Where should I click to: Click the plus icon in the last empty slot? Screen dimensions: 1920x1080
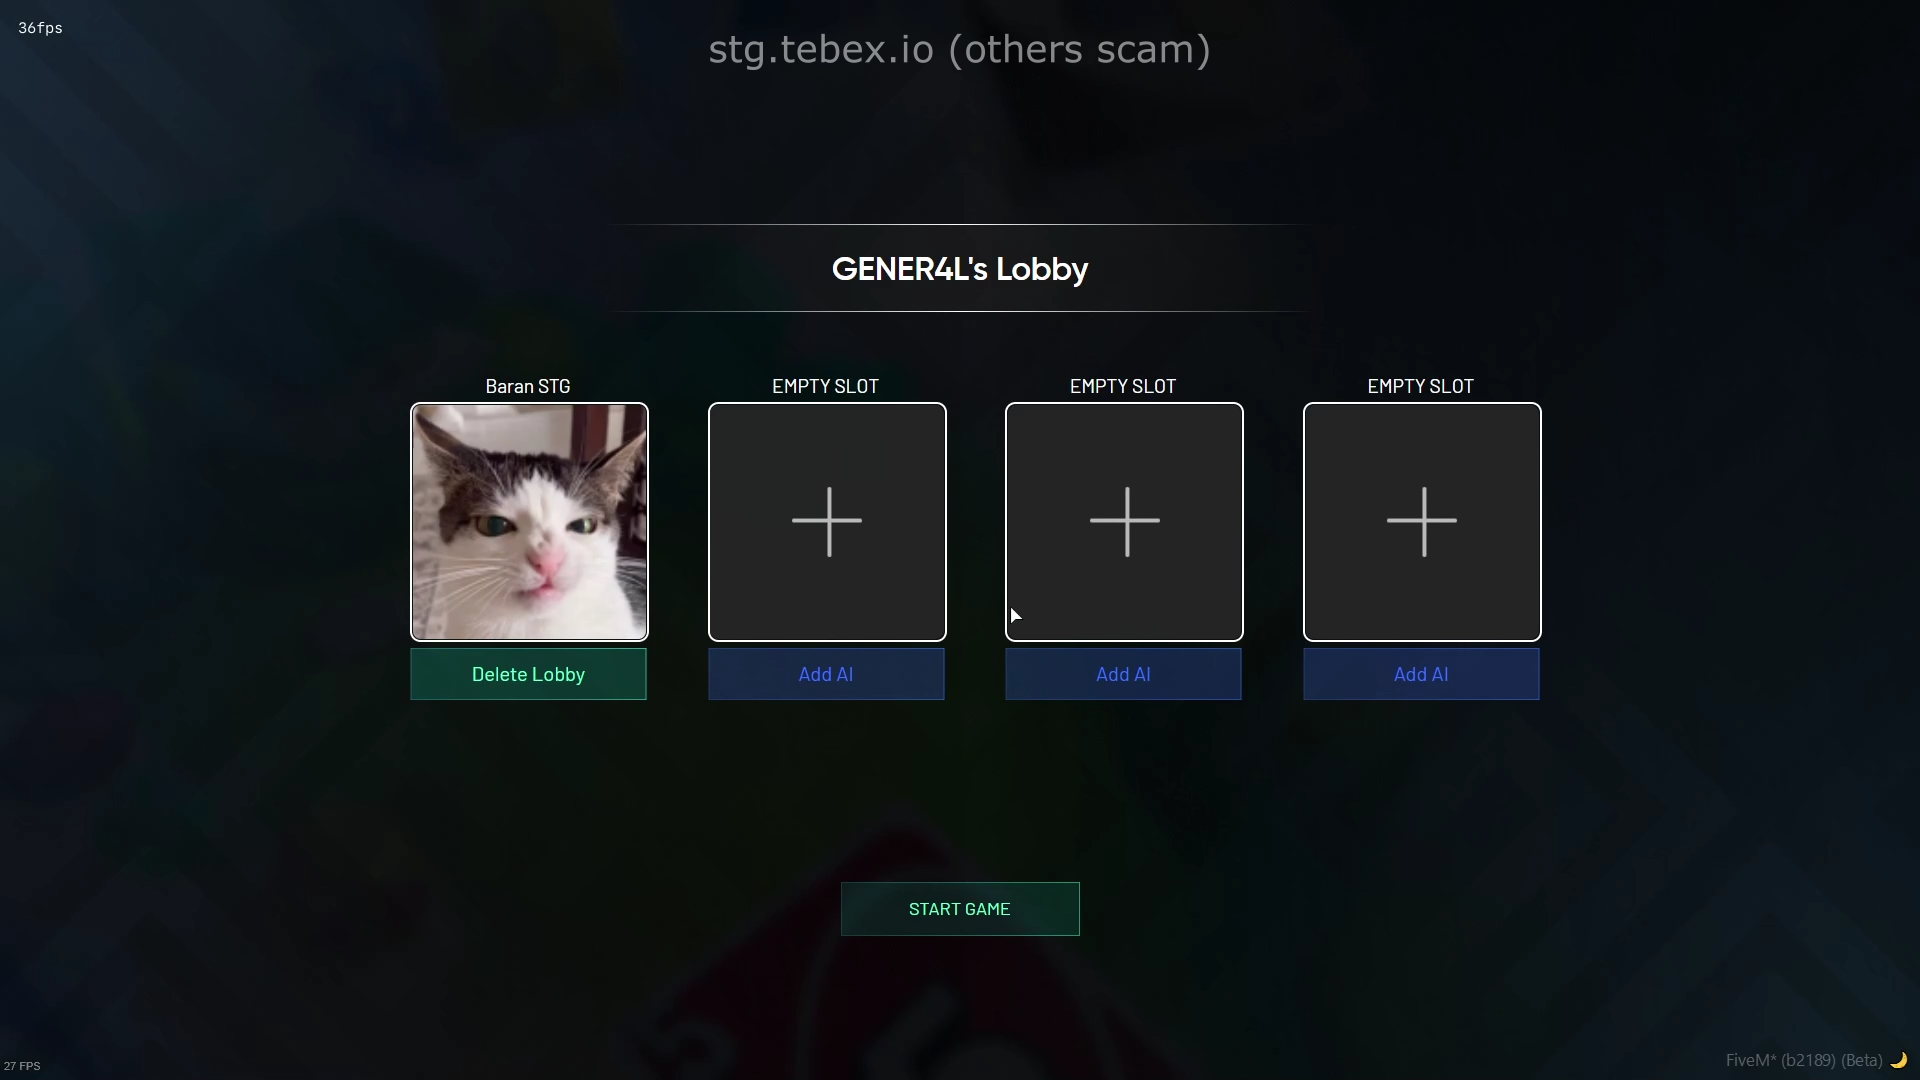[1422, 521]
